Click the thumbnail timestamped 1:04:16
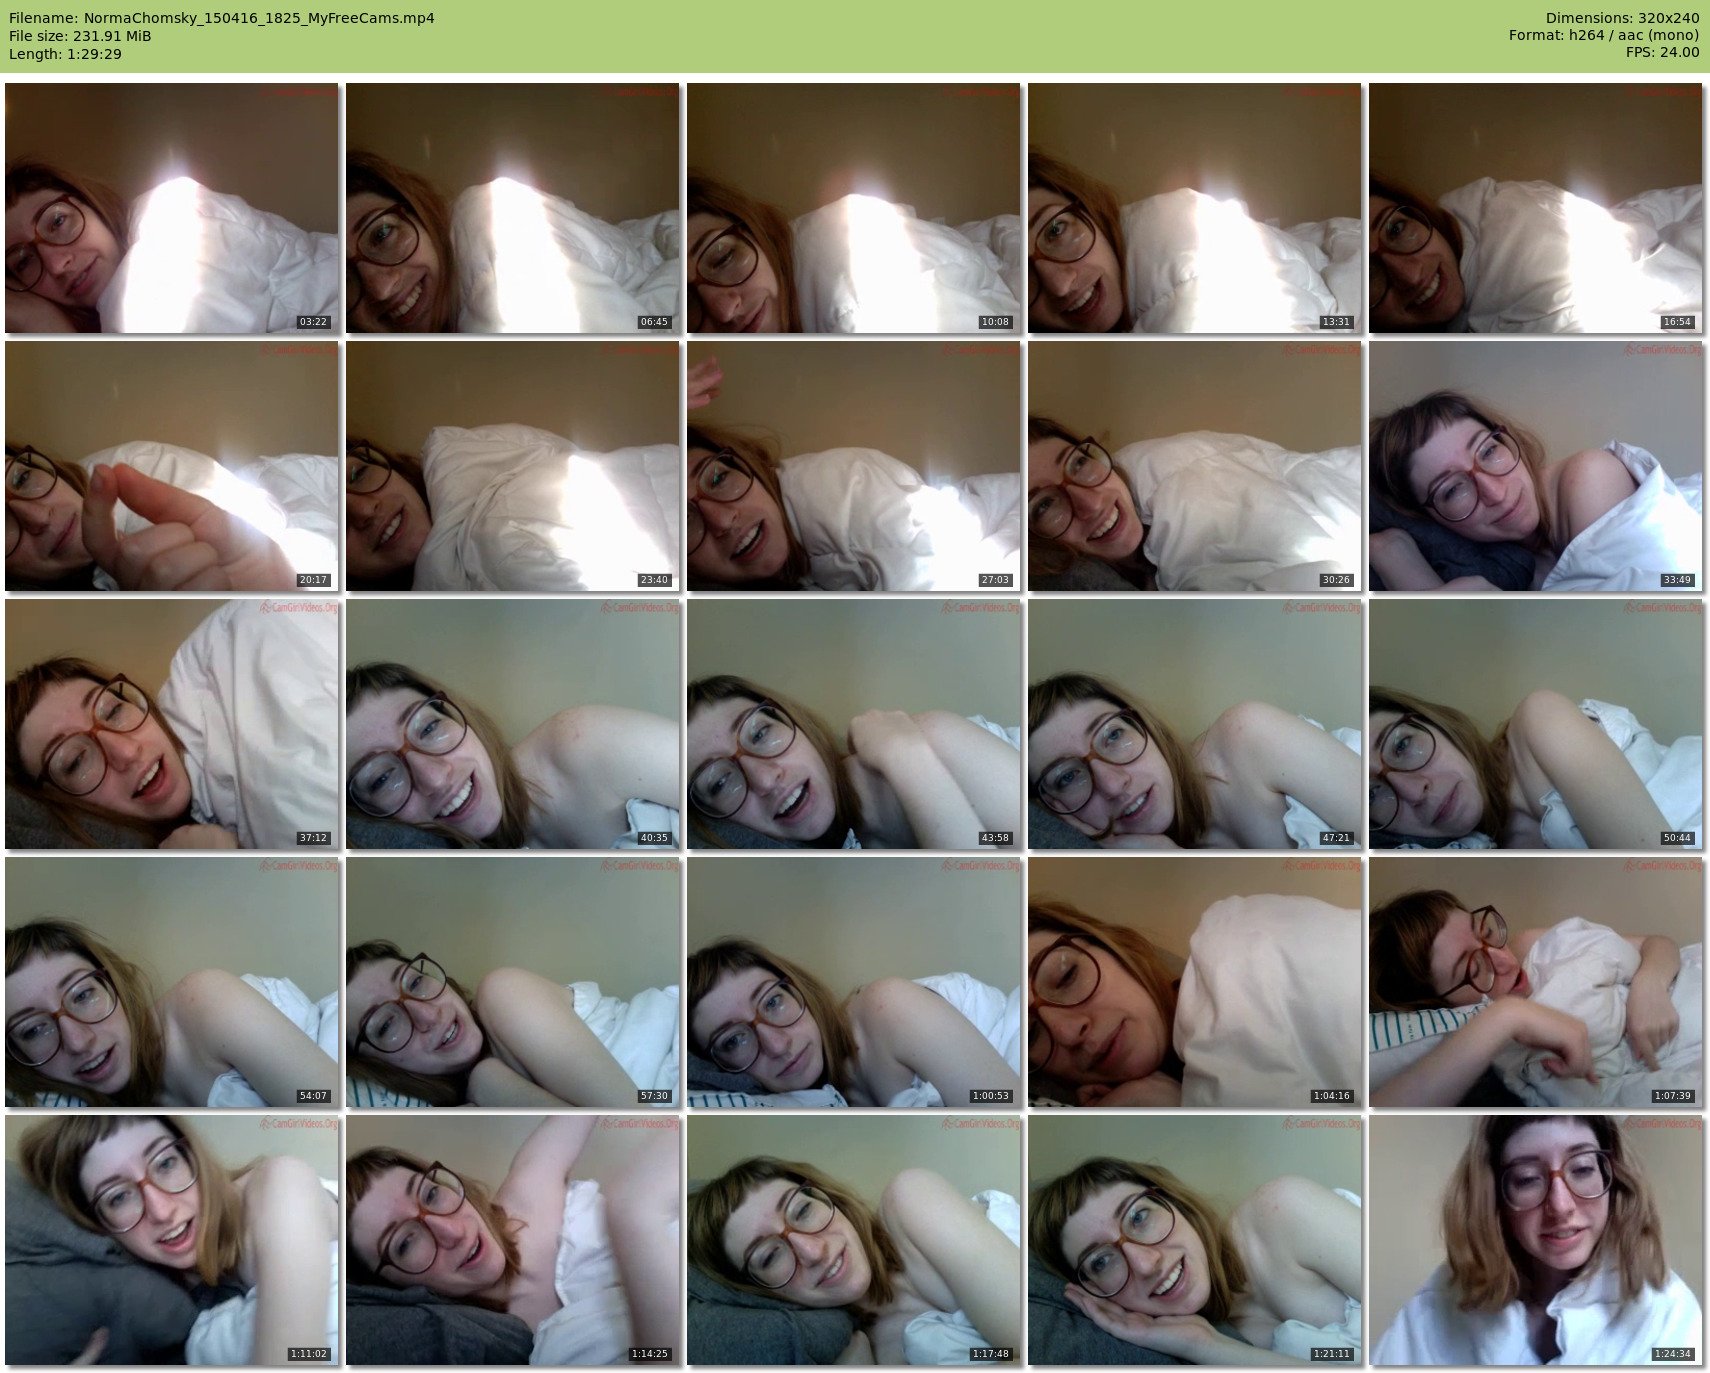Viewport: 1710px width, 1373px height. (x=1194, y=982)
